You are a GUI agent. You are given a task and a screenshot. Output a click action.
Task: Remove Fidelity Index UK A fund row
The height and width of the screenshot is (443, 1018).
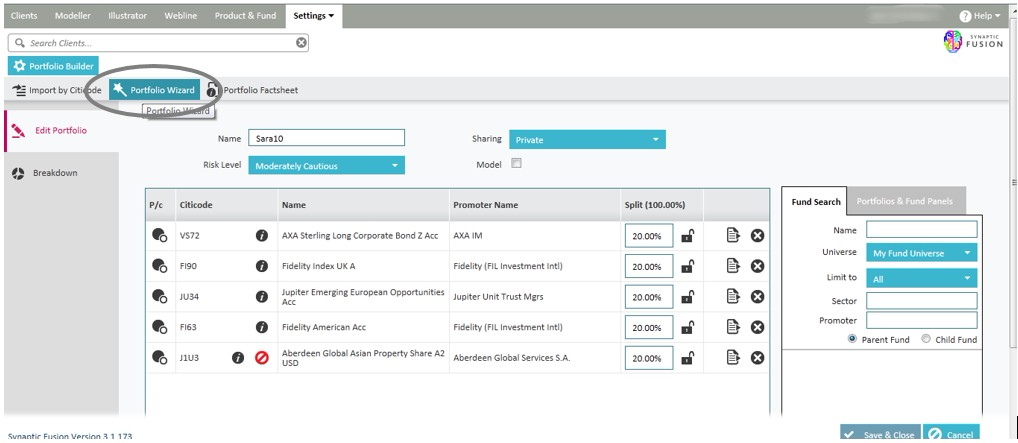tap(757, 267)
